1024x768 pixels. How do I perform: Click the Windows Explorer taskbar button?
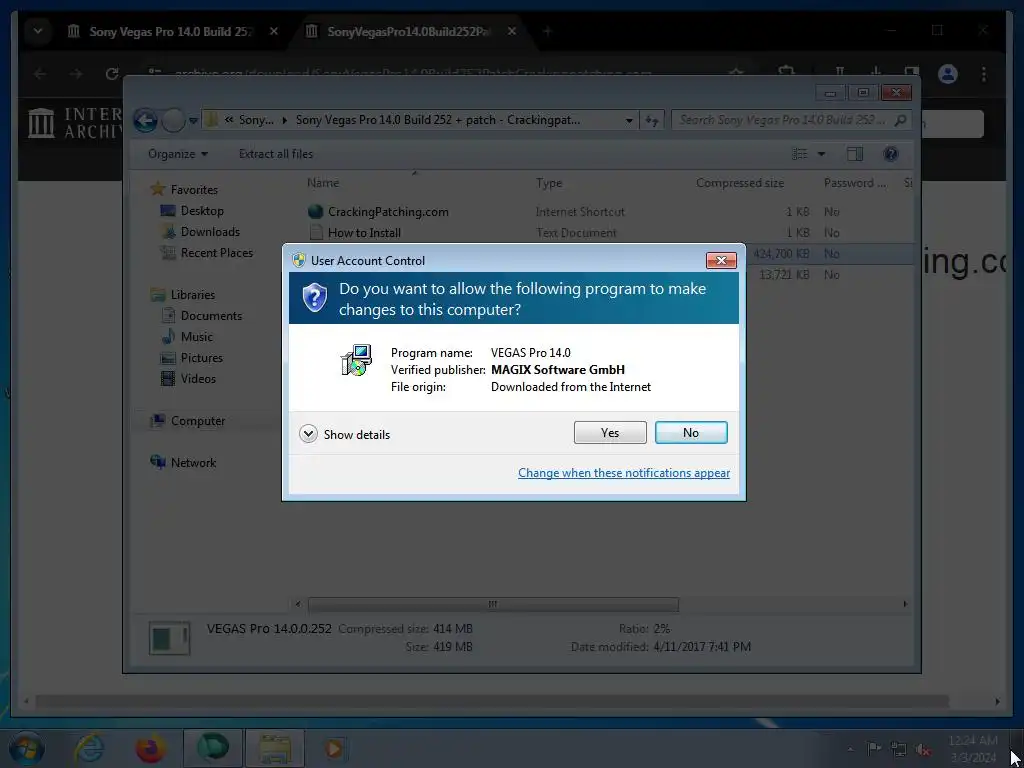(x=274, y=748)
